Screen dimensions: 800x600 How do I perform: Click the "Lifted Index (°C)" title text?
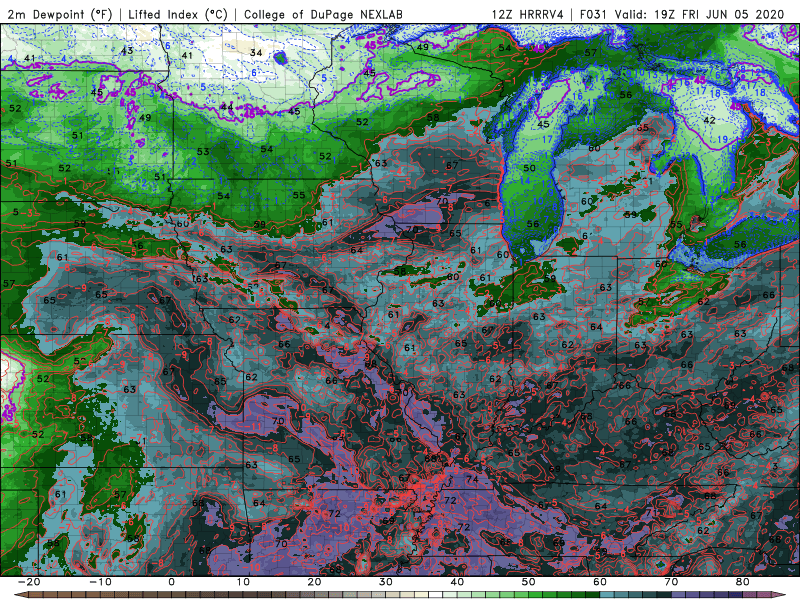(178, 14)
